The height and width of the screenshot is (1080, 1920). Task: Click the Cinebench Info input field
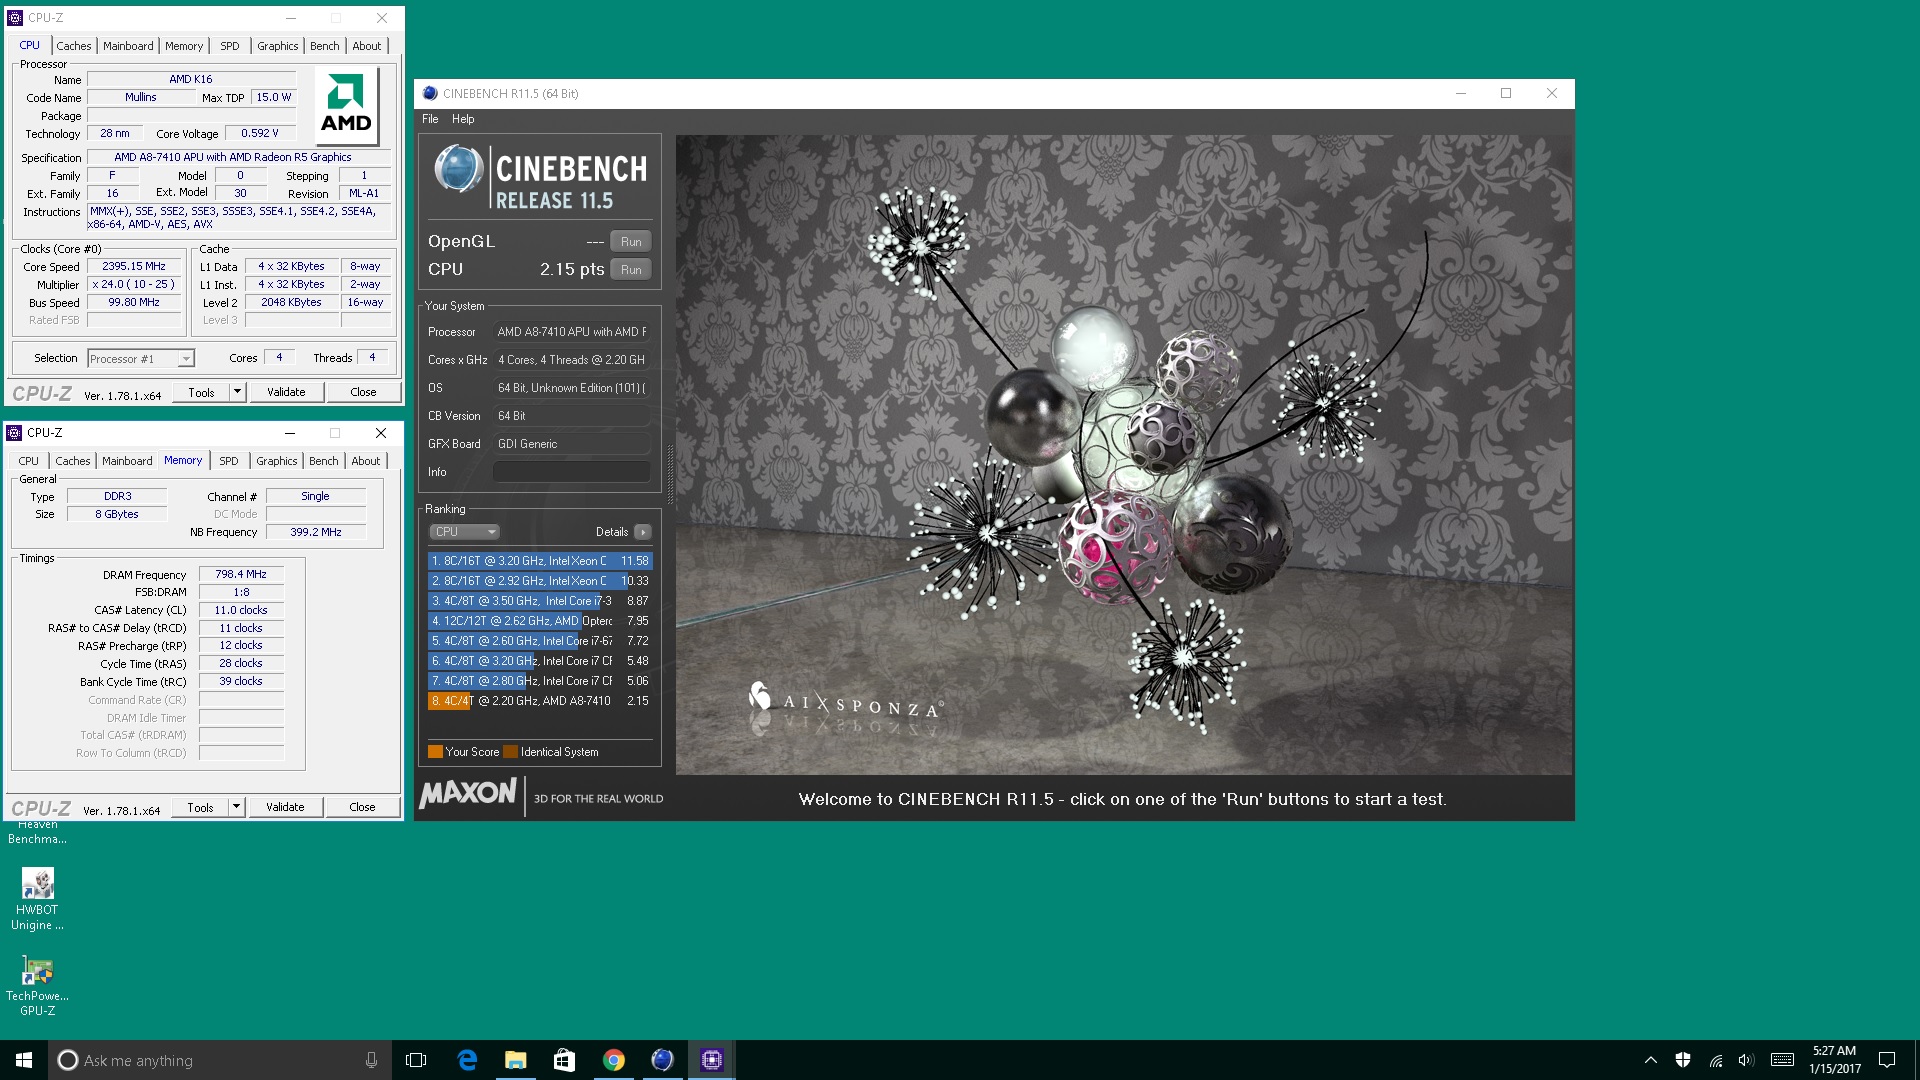(571, 472)
